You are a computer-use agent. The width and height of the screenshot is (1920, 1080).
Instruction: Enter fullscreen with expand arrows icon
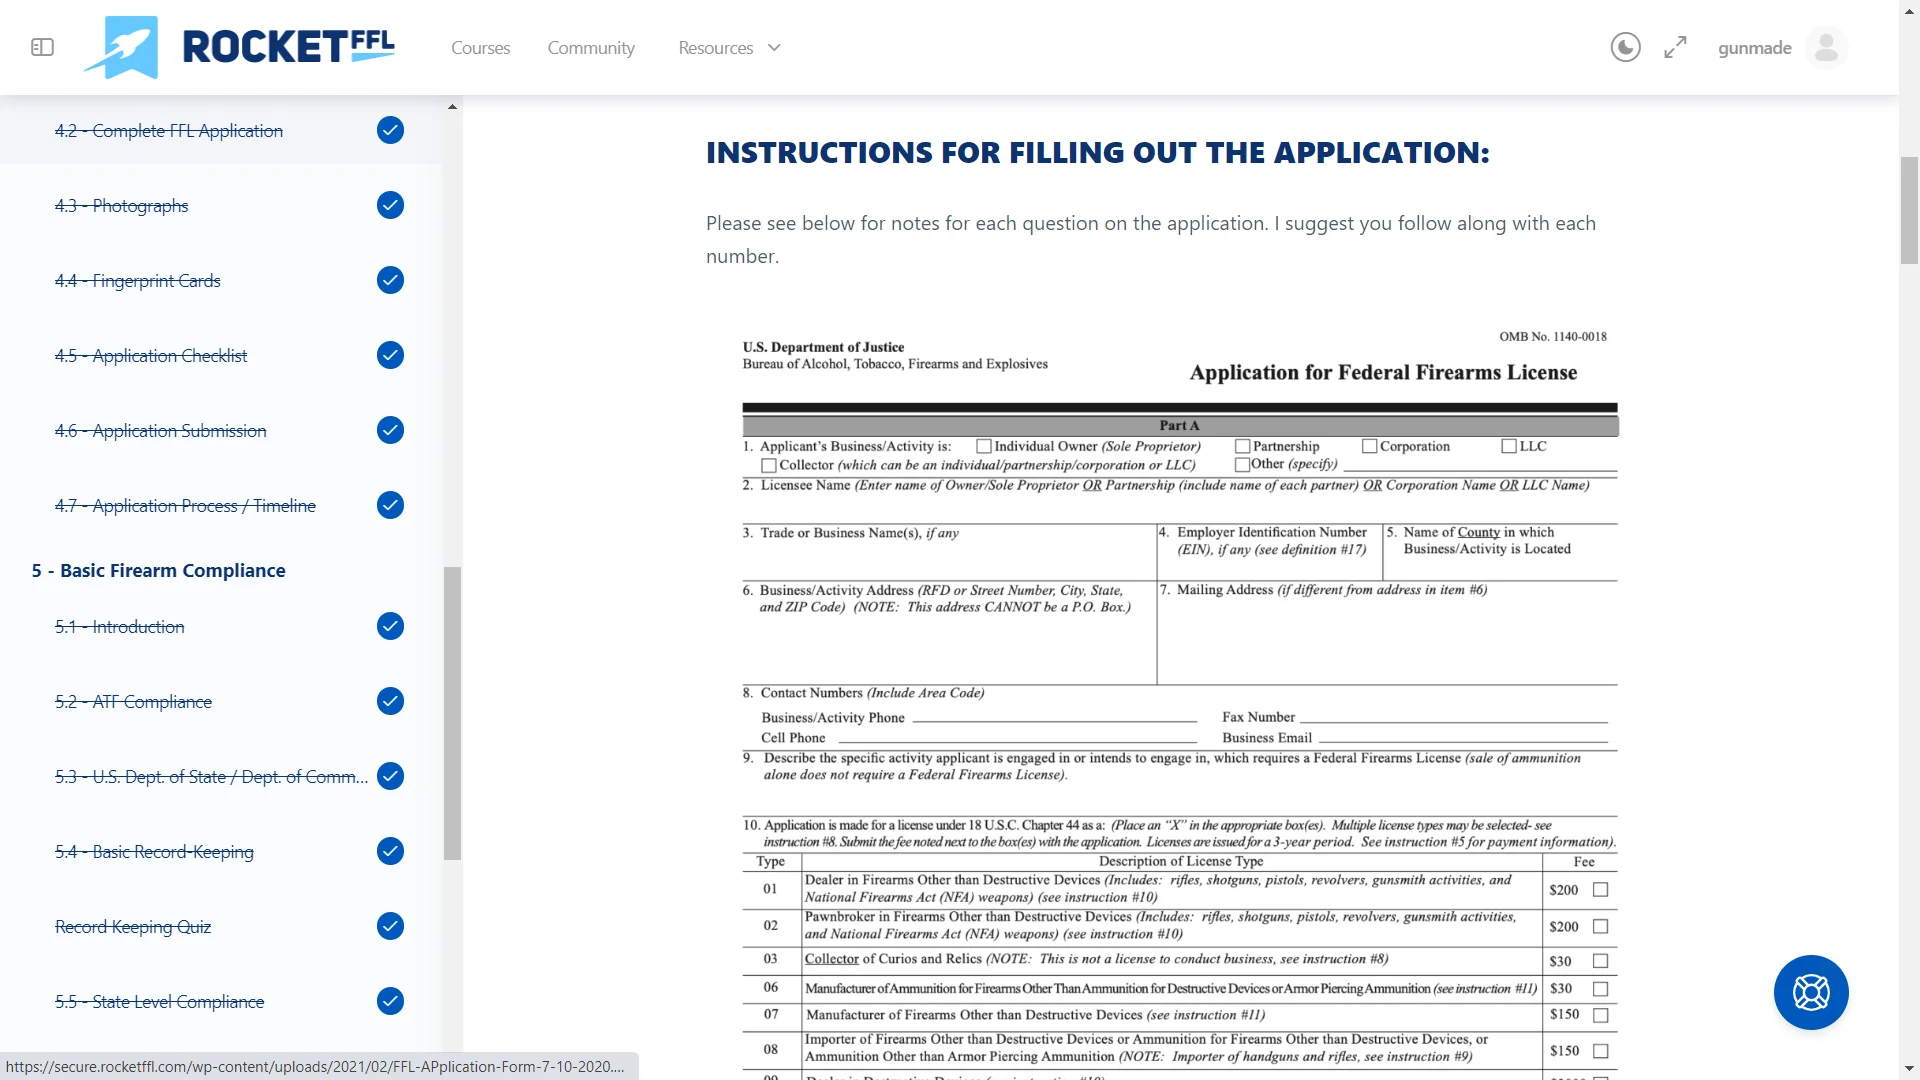(x=1675, y=47)
